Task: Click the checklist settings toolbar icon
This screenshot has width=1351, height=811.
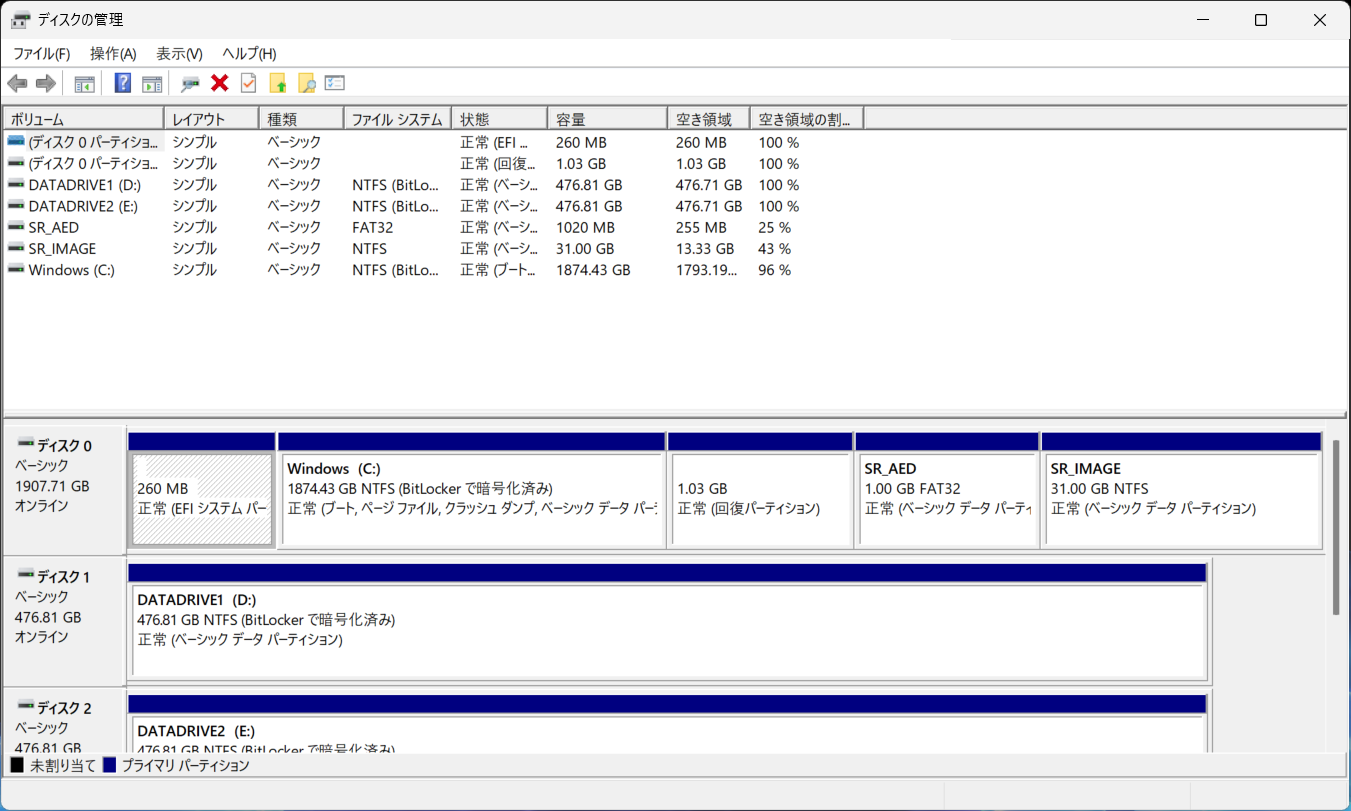Action: pyautogui.click(x=335, y=83)
